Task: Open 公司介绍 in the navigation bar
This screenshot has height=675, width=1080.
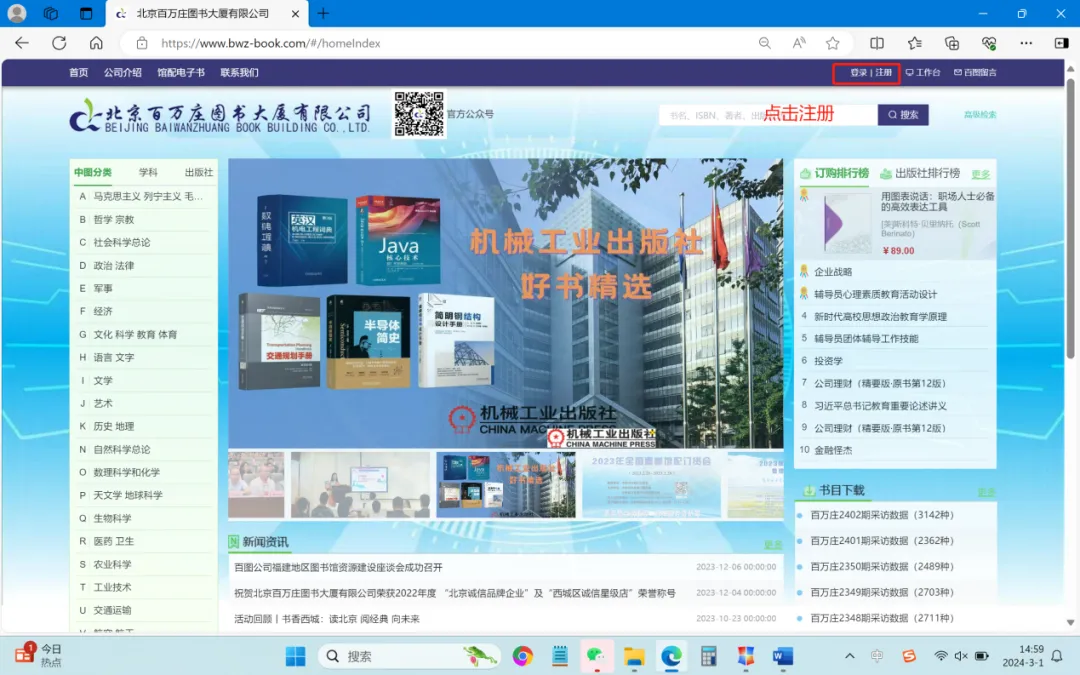Action: click(123, 72)
